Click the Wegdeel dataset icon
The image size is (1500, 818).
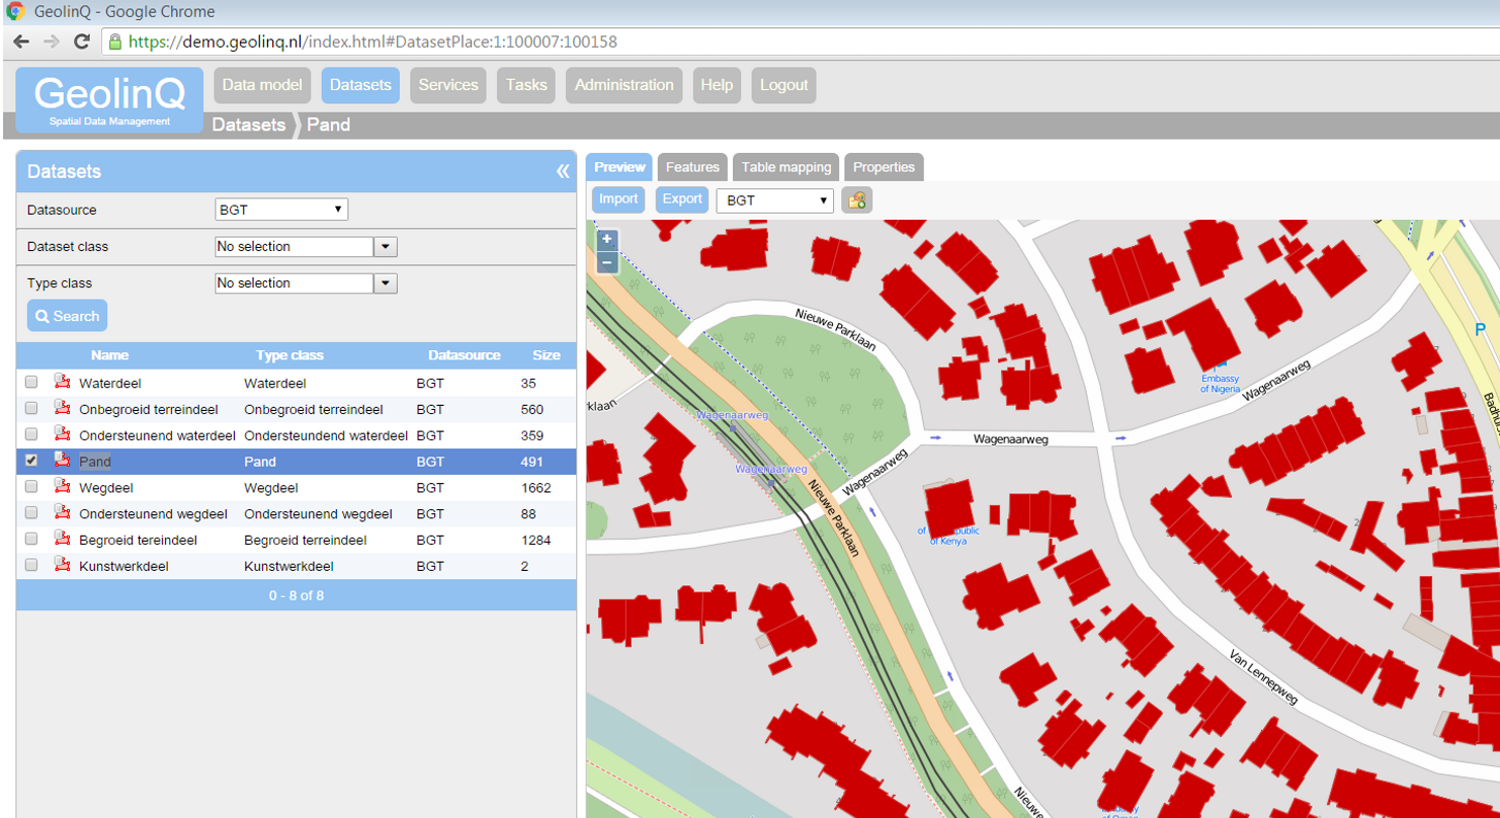[62, 486]
